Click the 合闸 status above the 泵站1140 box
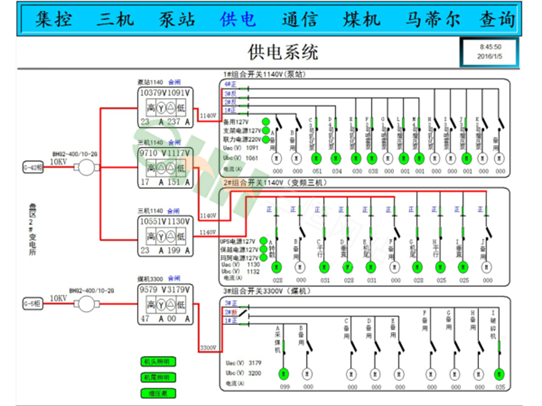The width and height of the screenshot is (542, 406). pyautogui.click(x=174, y=82)
